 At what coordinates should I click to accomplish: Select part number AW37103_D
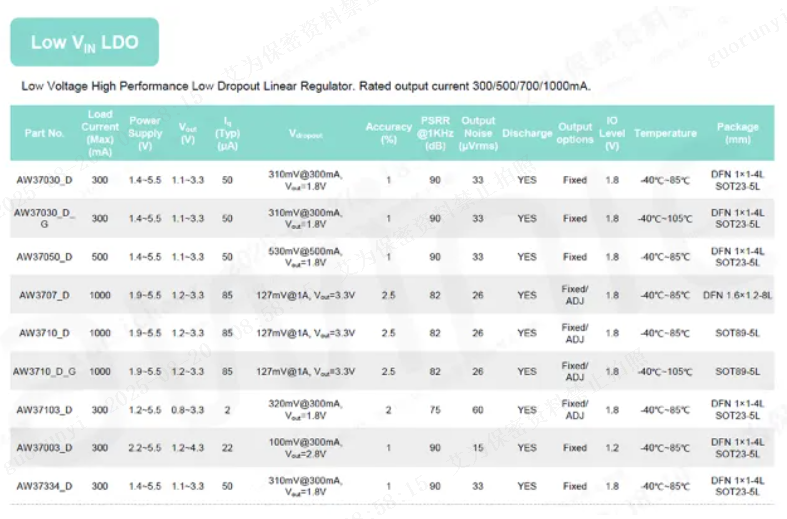pyautogui.click(x=44, y=409)
